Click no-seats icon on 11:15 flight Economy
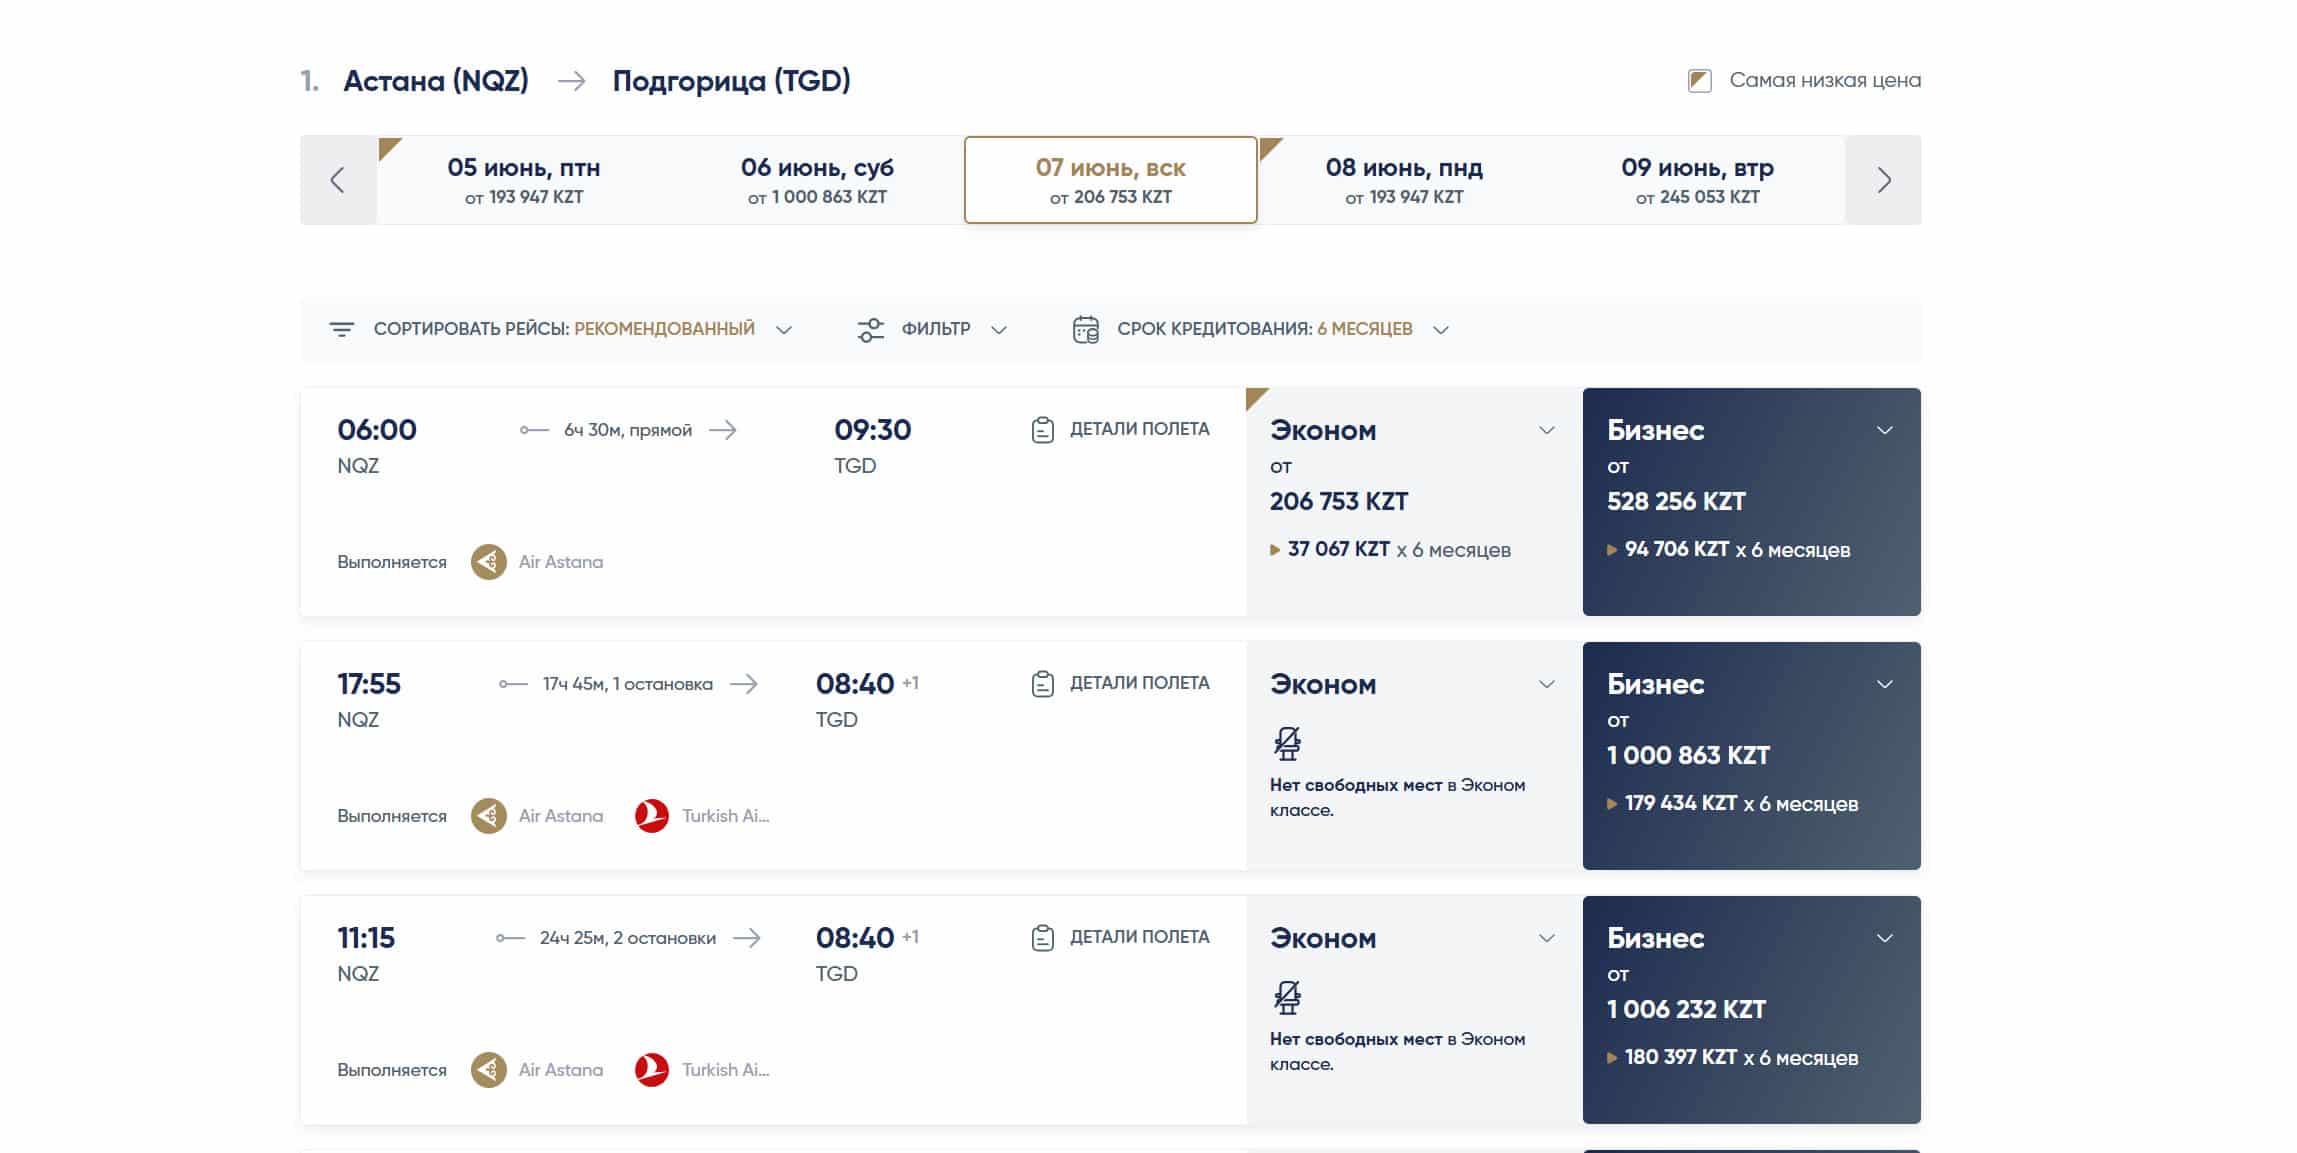 click(x=1287, y=997)
